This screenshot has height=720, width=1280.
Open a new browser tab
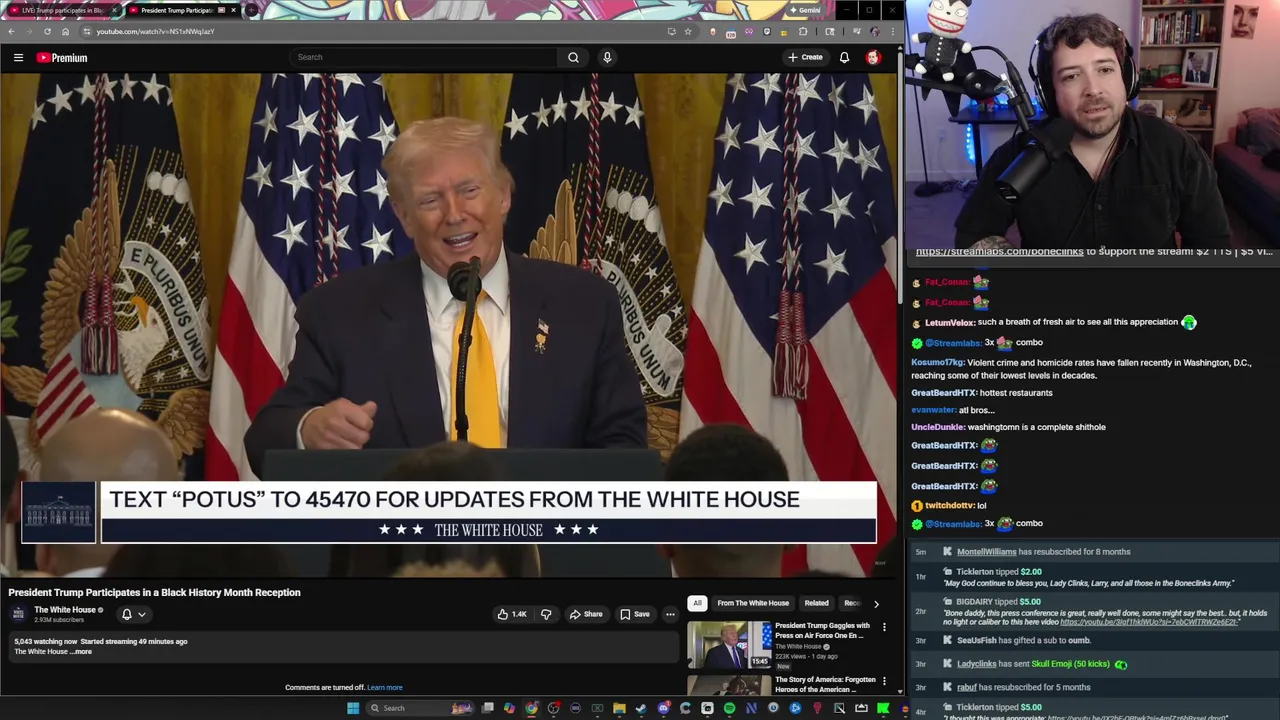(252, 10)
